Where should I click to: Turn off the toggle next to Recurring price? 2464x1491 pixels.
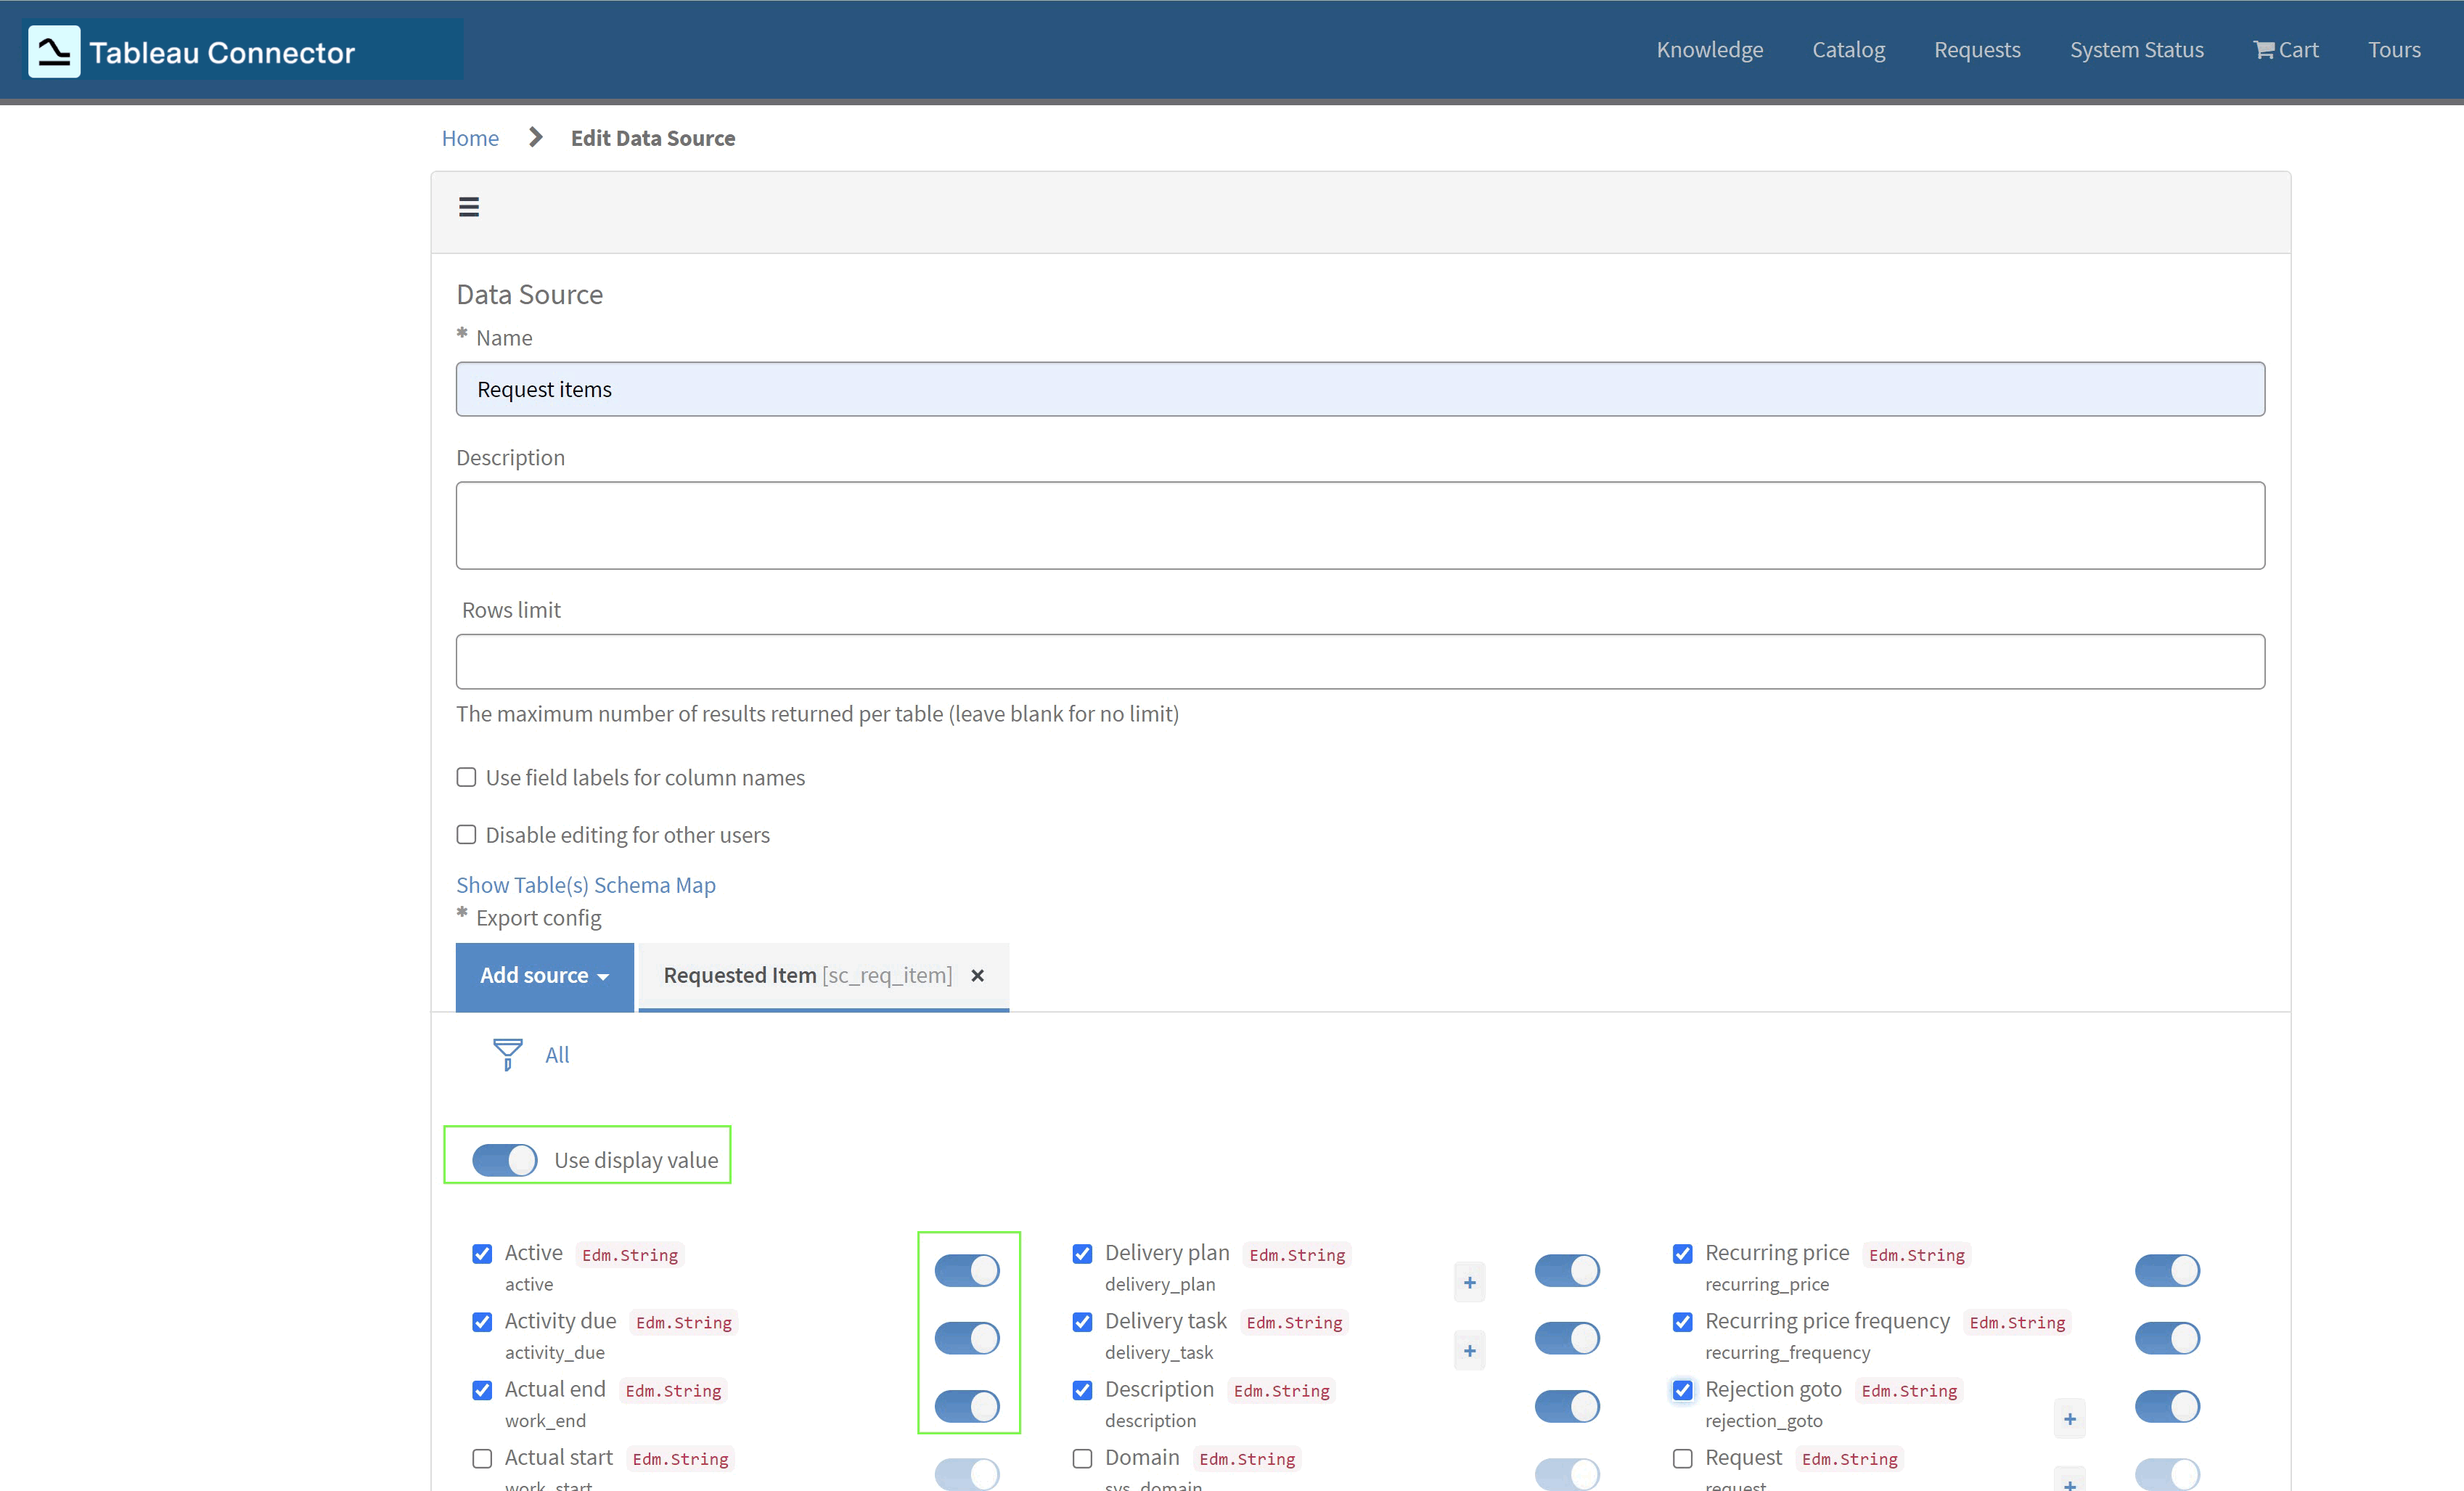2167,1270
